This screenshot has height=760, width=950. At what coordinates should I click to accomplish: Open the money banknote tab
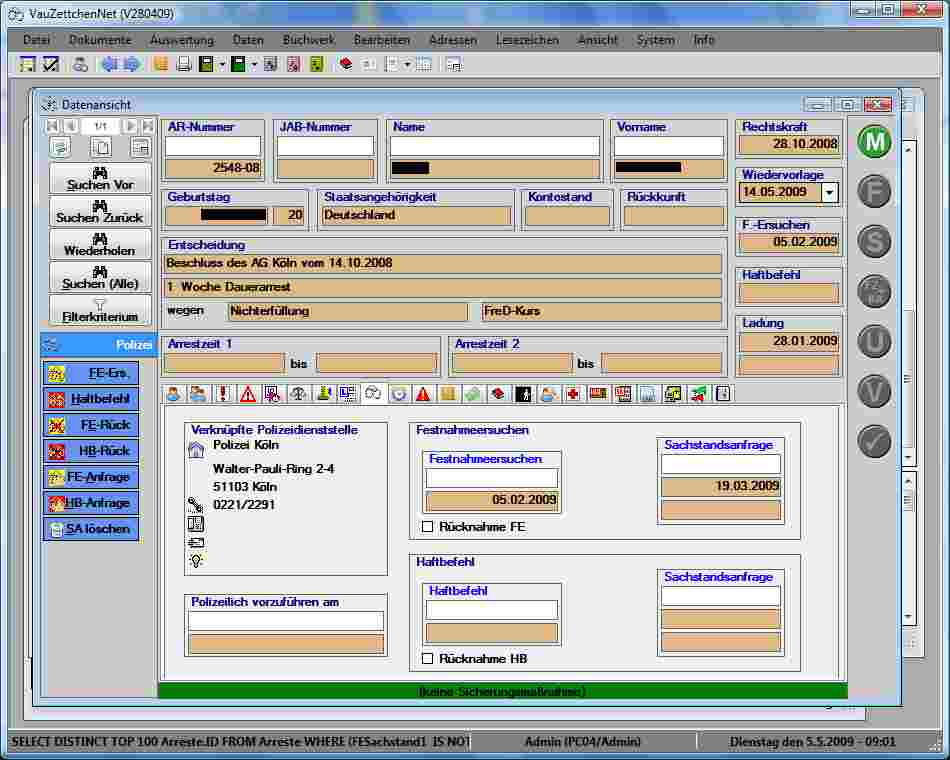pyautogui.click(x=473, y=394)
